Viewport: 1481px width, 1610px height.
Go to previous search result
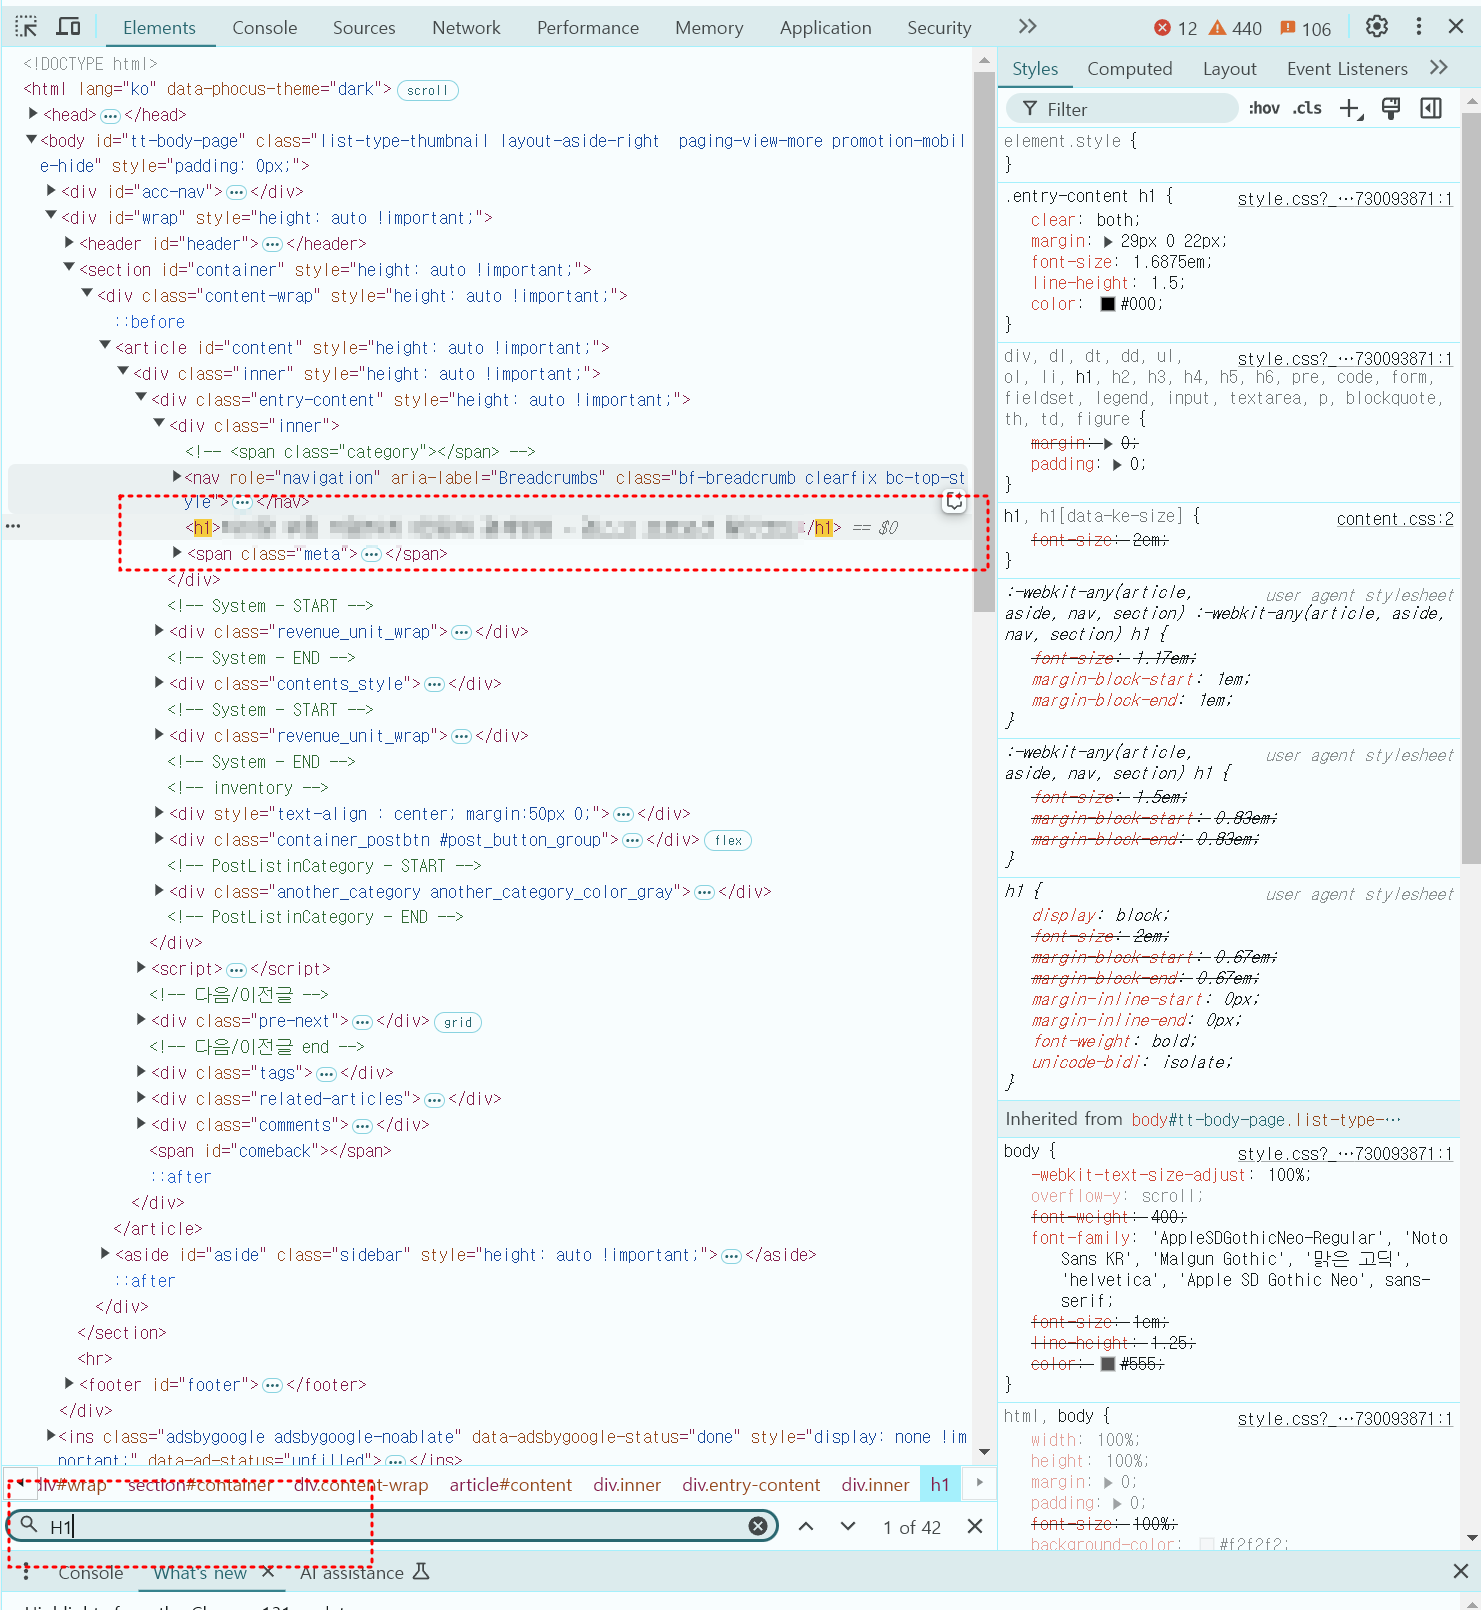806,1526
